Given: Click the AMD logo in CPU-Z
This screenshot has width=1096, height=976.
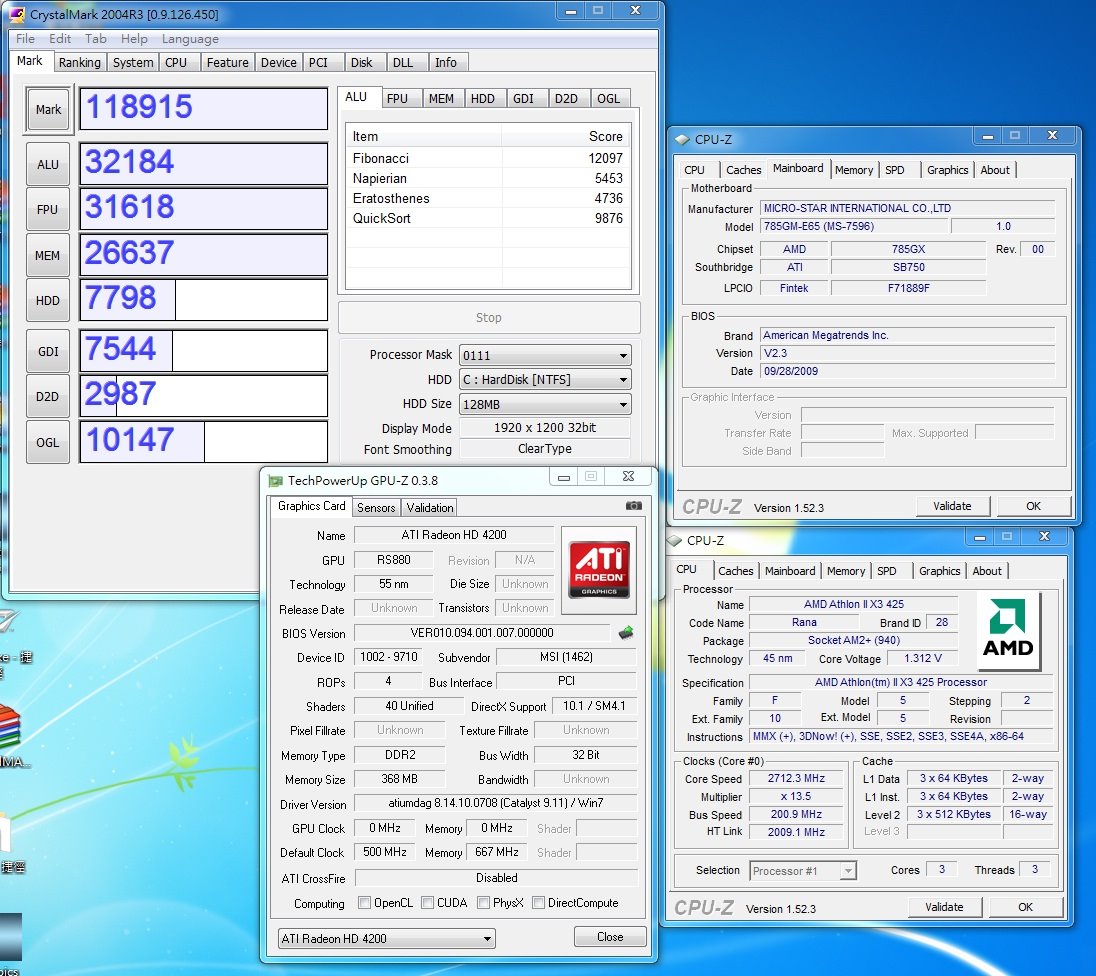Looking at the screenshot, I should 1007,629.
